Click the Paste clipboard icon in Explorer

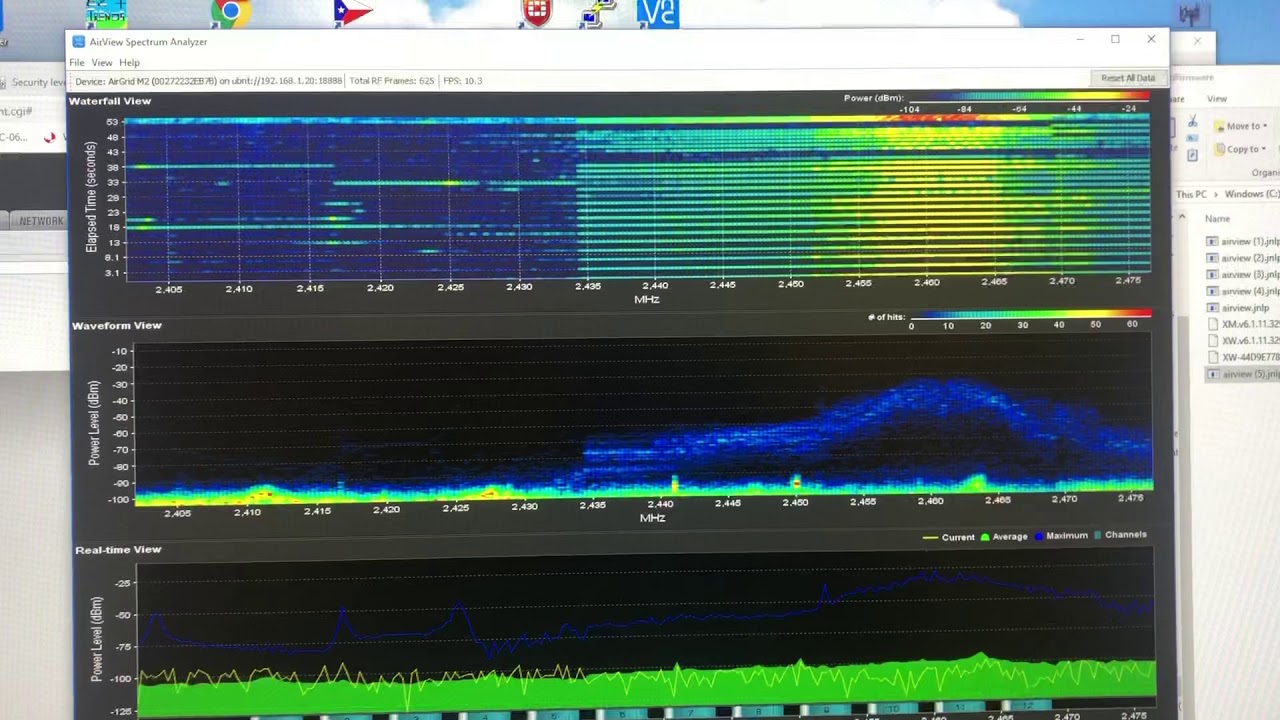[x=1192, y=155]
